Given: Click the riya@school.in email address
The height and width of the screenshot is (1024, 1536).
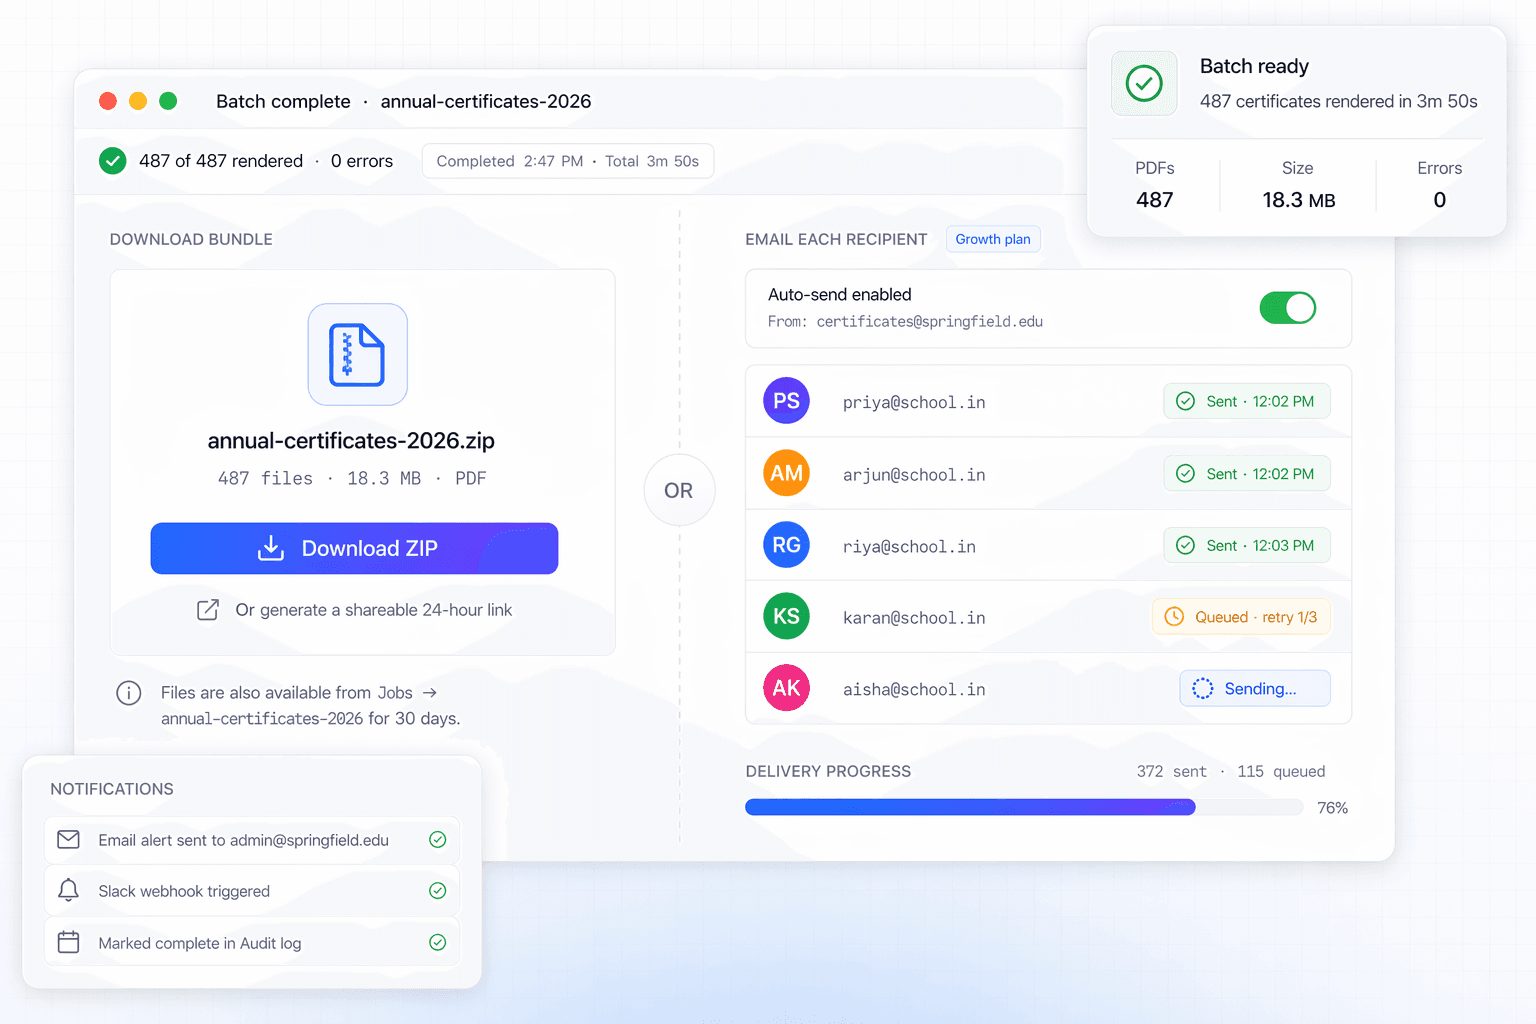Looking at the screenshot, I should coord(909,547).
